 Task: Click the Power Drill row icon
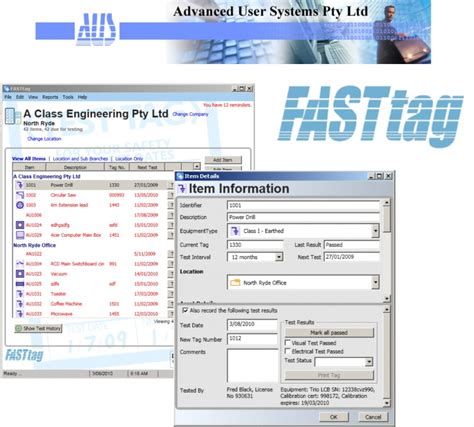tap(20, 185)
